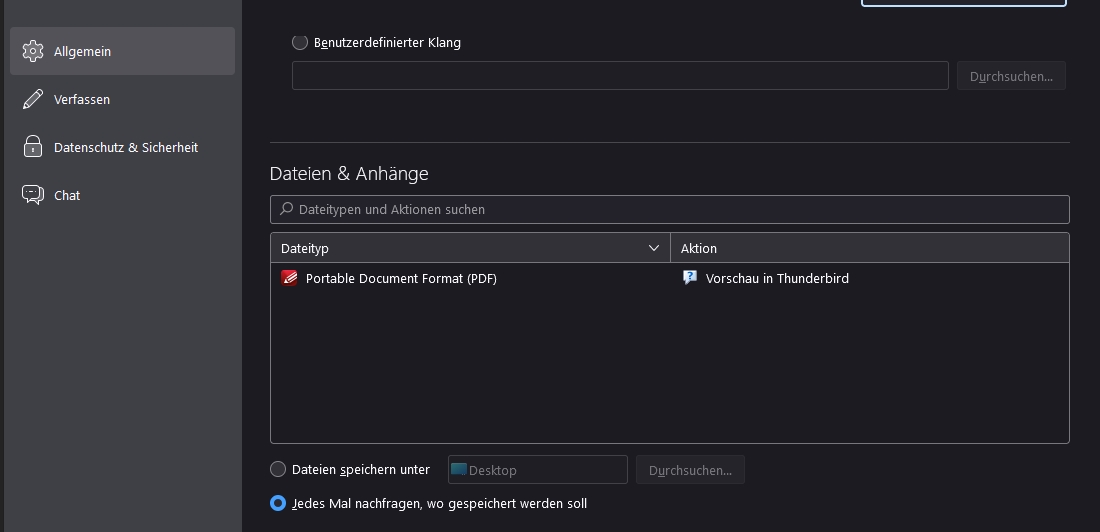The height and width of the screenshot is (532, 1100).
Task: Click the Desktop folder icon
Action: click(x=459, y=469)
